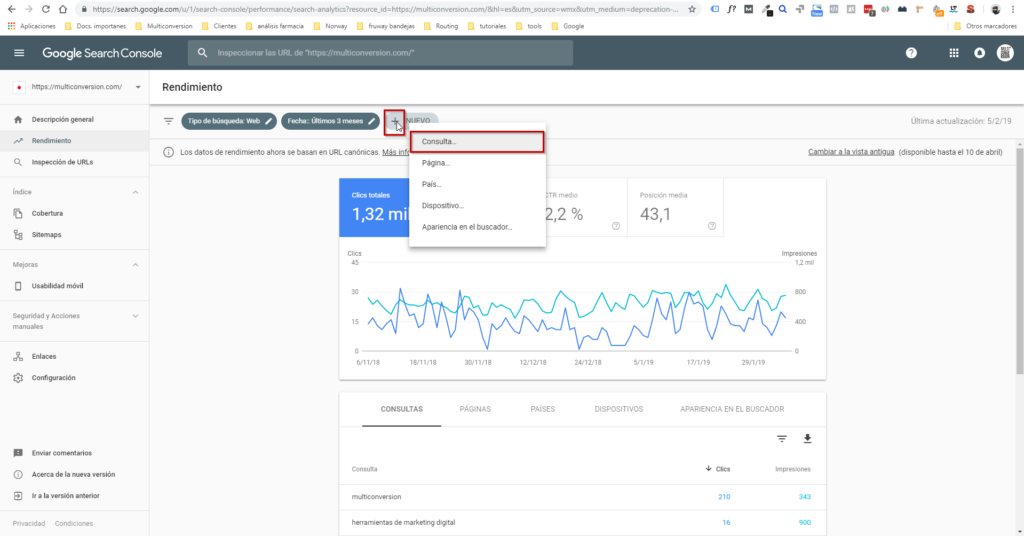The height and width of the screenshot is (536, 1024).
Task: Expand Seguridad y Acciones manuales
Action: [x=135, y=316]
